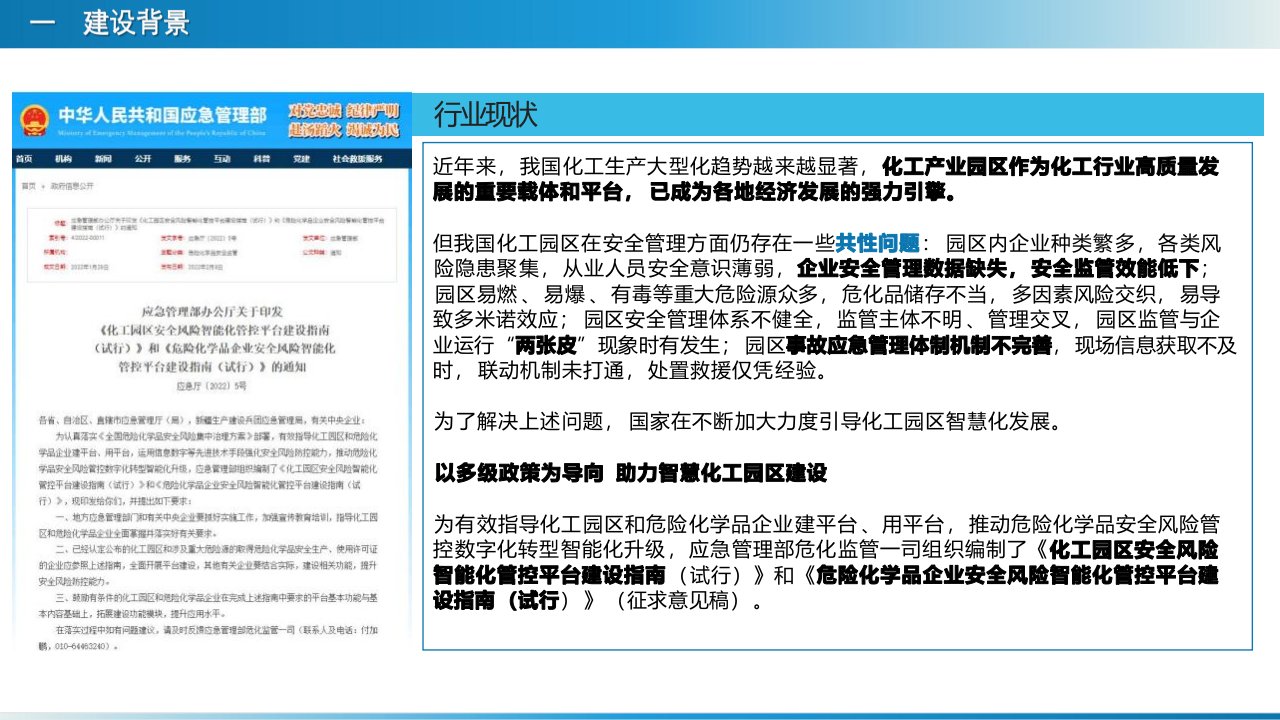Open the 科普 navigation item
Image resolution: width=1280 pixels, height=720 pixels.
[261, 159]
